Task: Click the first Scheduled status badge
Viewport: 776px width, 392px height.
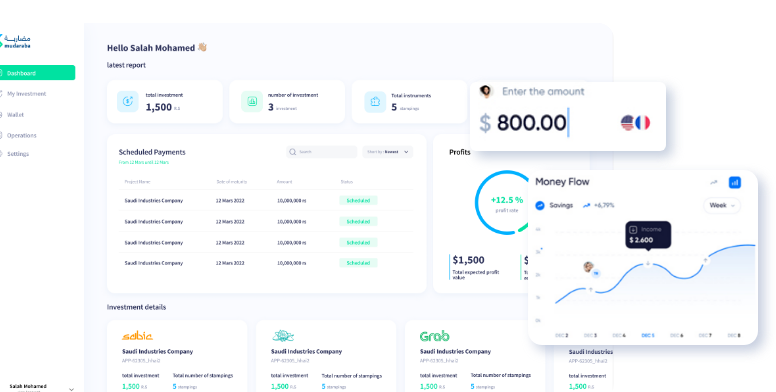Action: point(358,200)
